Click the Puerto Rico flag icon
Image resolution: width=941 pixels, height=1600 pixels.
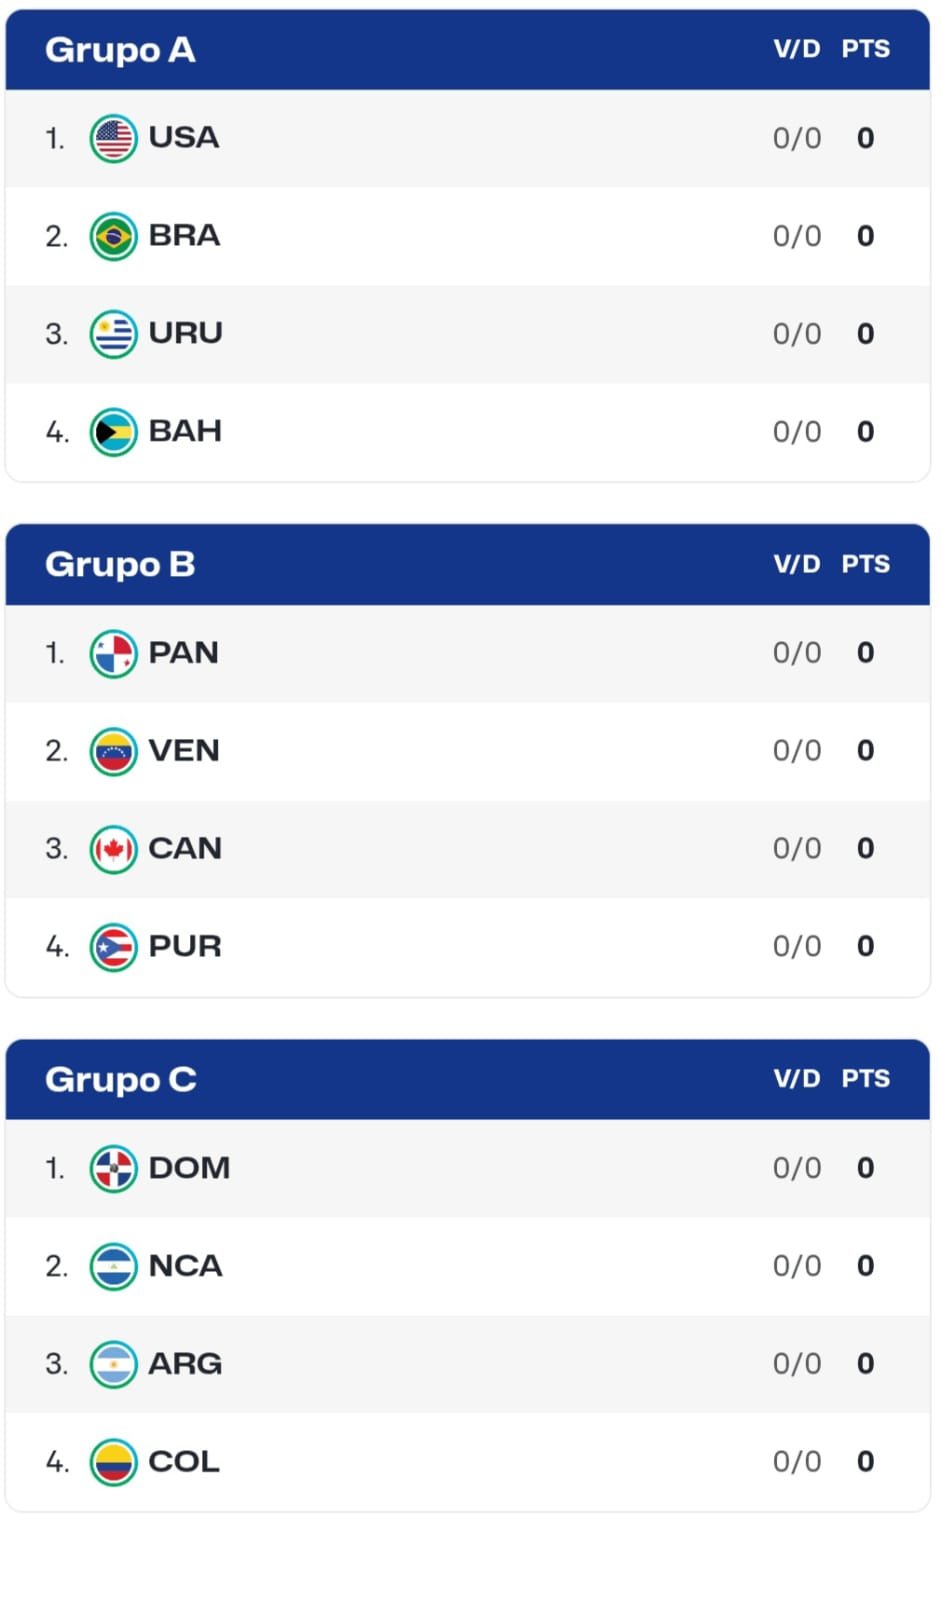pyautogui.click(x=113, y=948)
